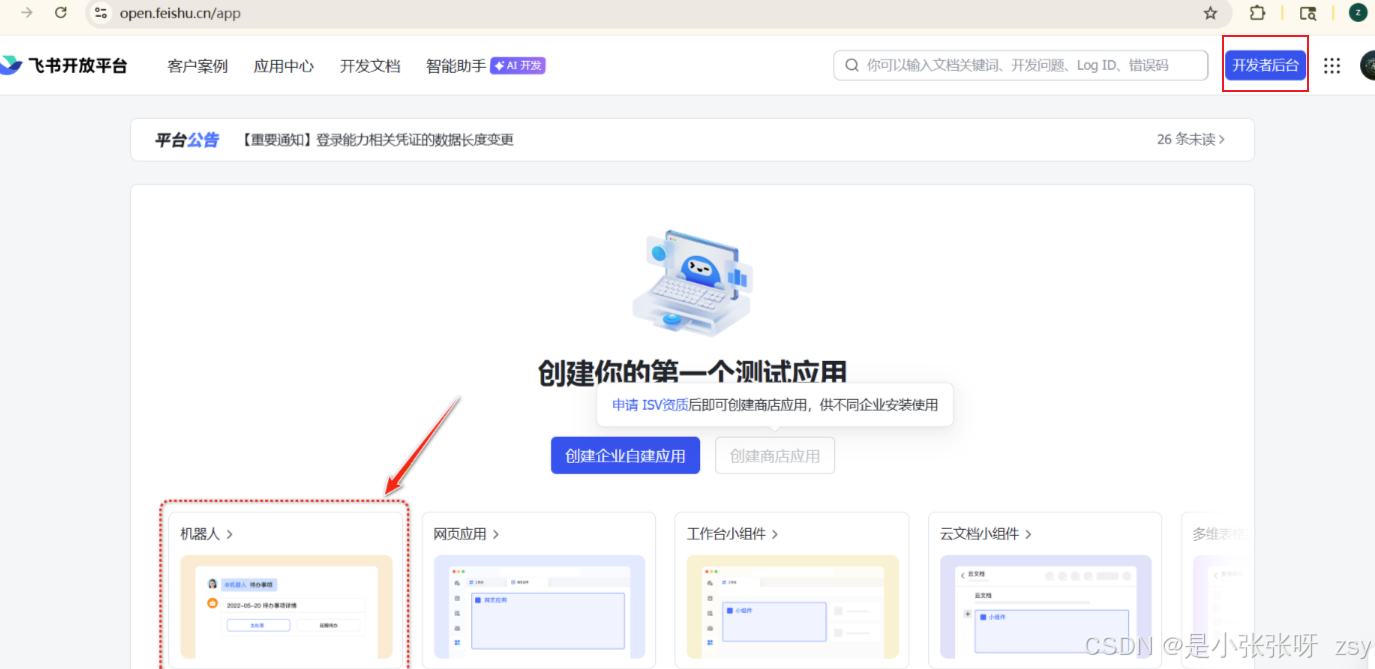1375x669 pixels.
Task: Open 智能助手 in the top navigation
Action: point(456,66)
